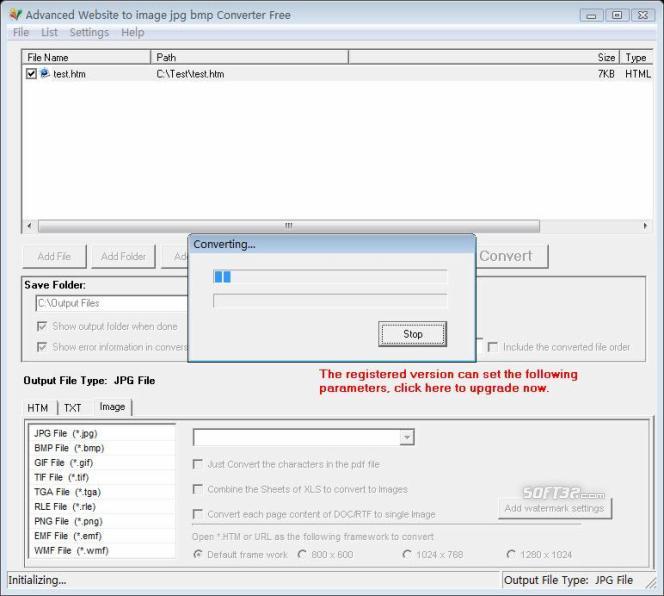Viewport: 664px width, 596px height.
Task: Click the C:\Test\test.htm path cell
Action: point(190,74)
